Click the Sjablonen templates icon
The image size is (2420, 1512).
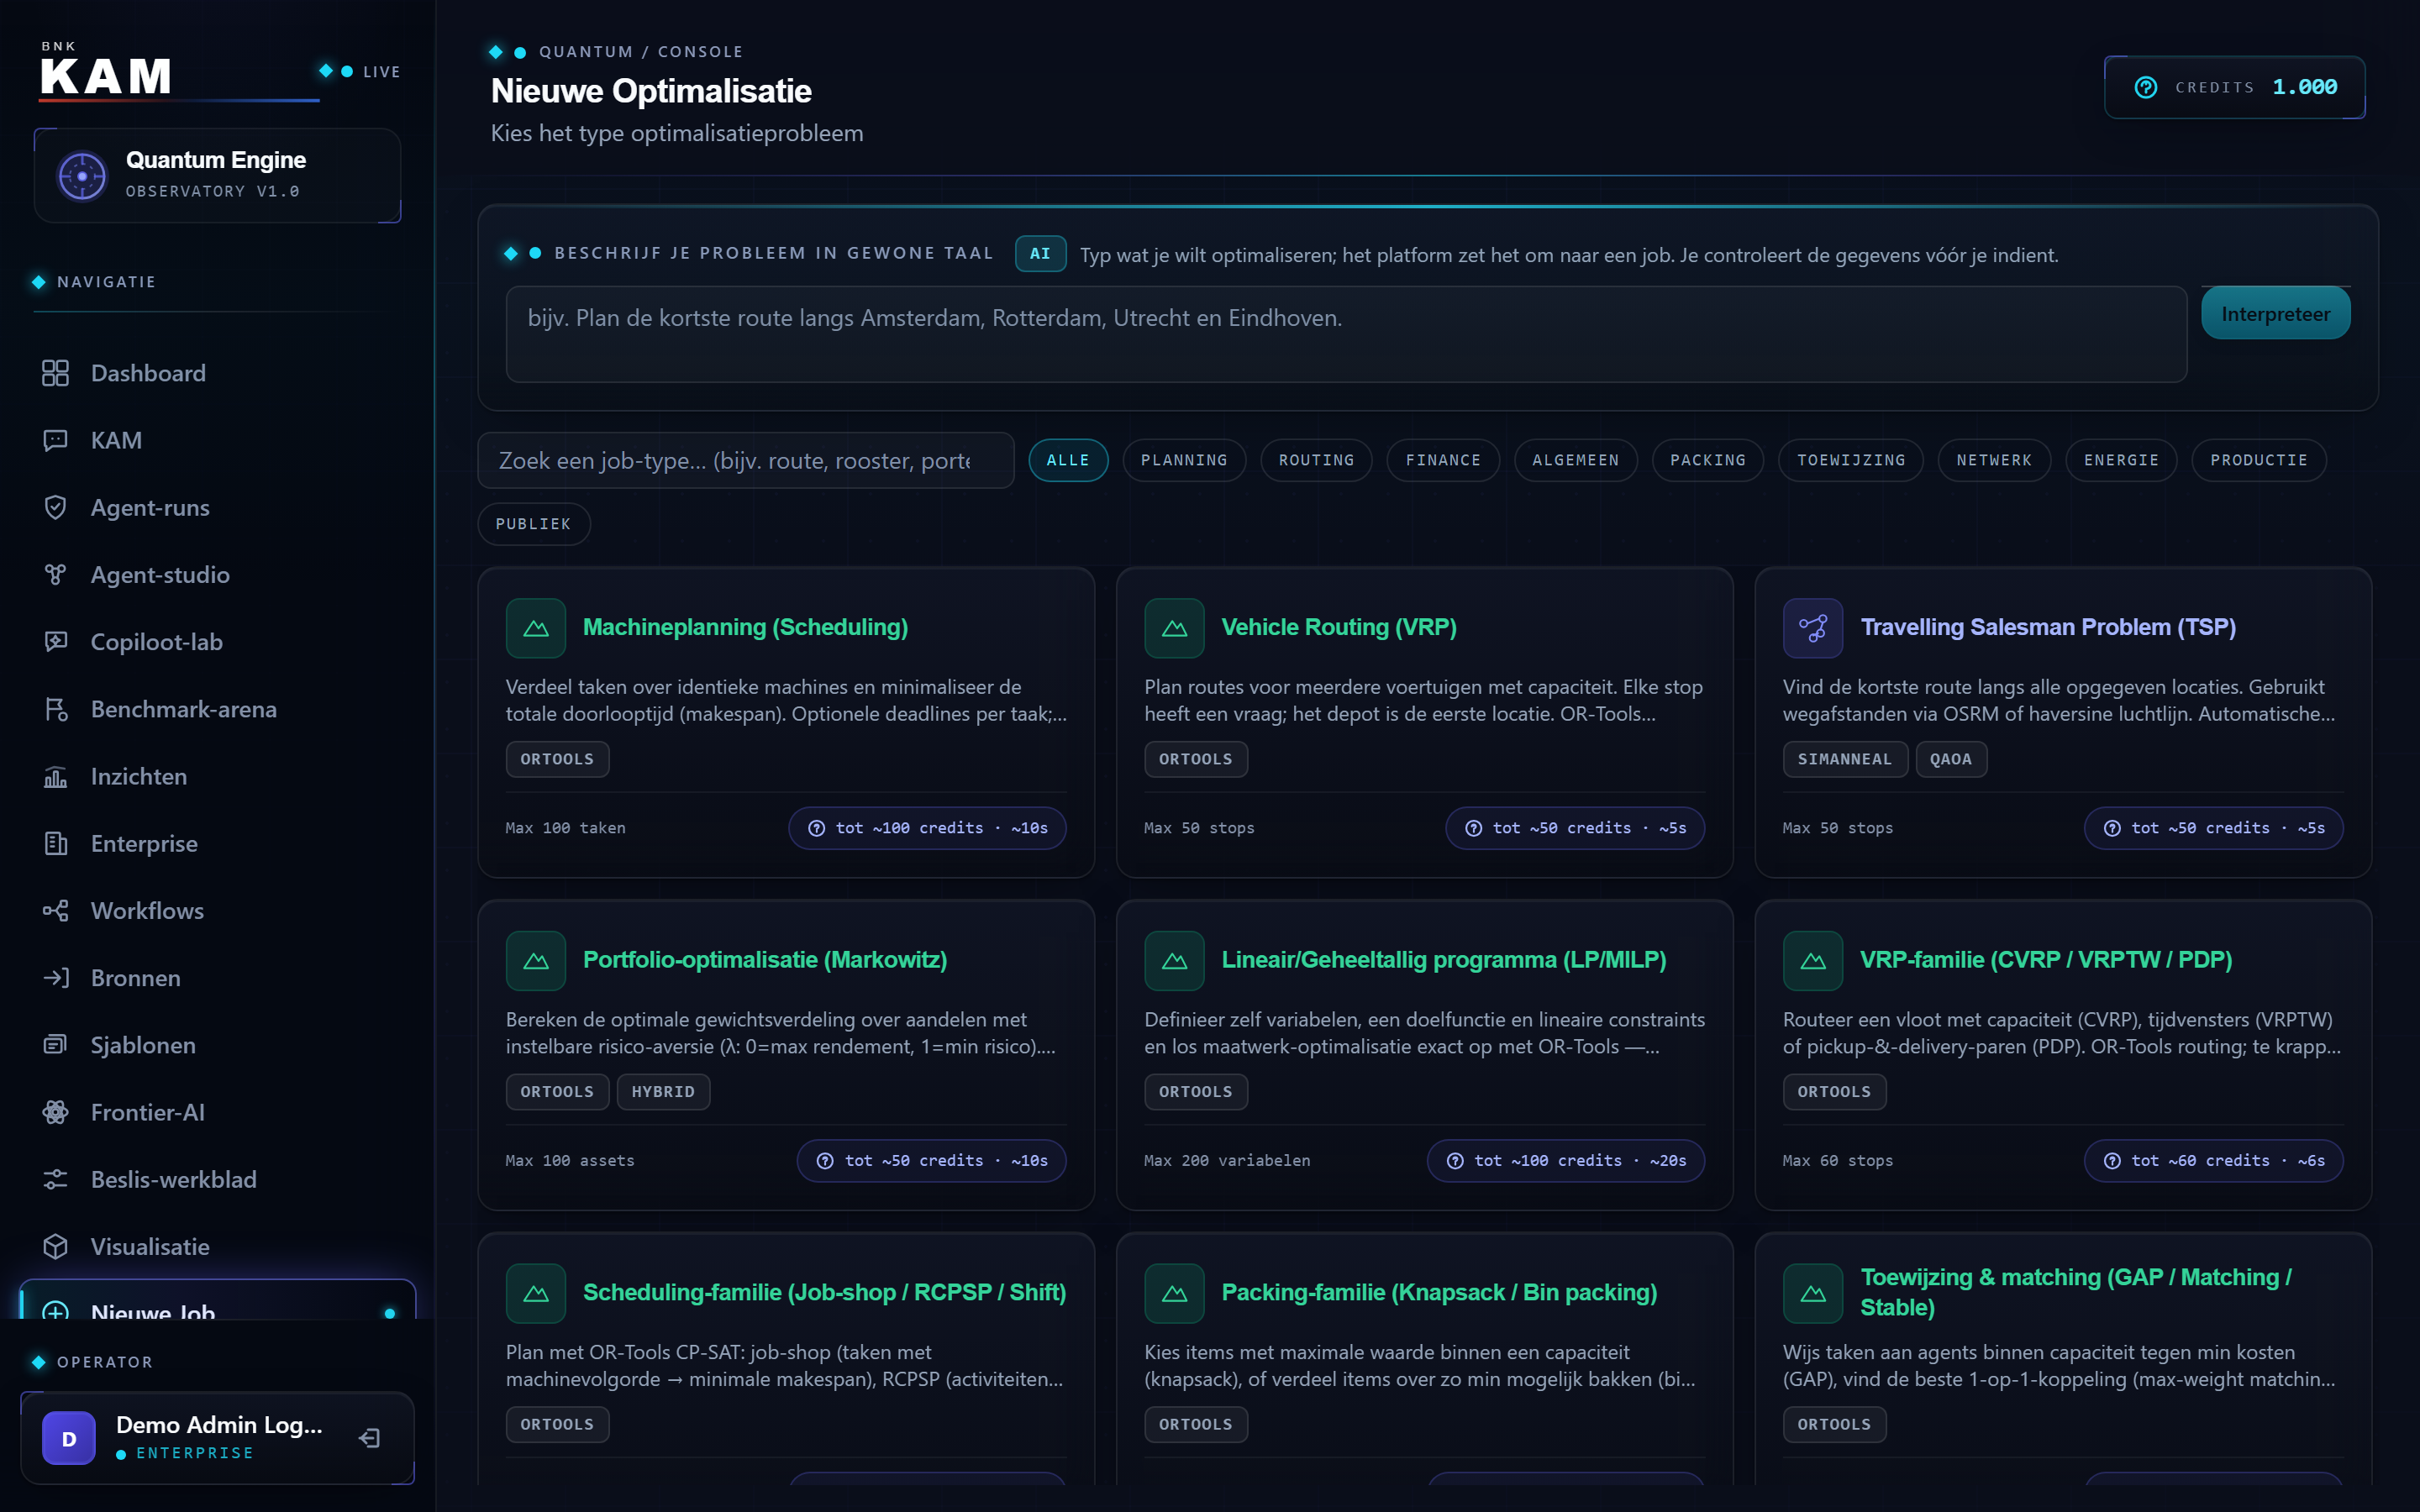pos(55,1044)
